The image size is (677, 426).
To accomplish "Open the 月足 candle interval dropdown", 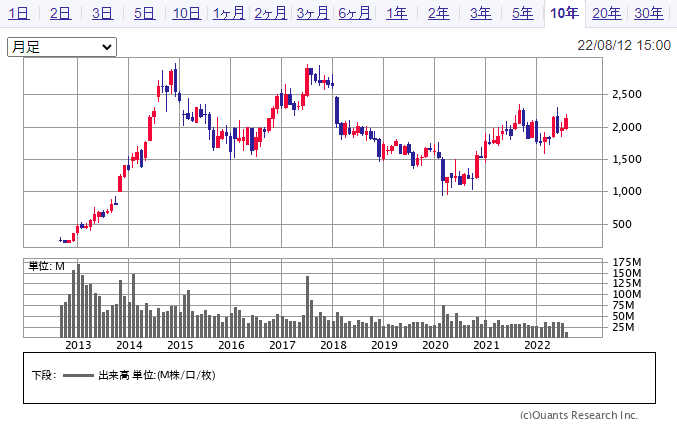I will (62, 47).
